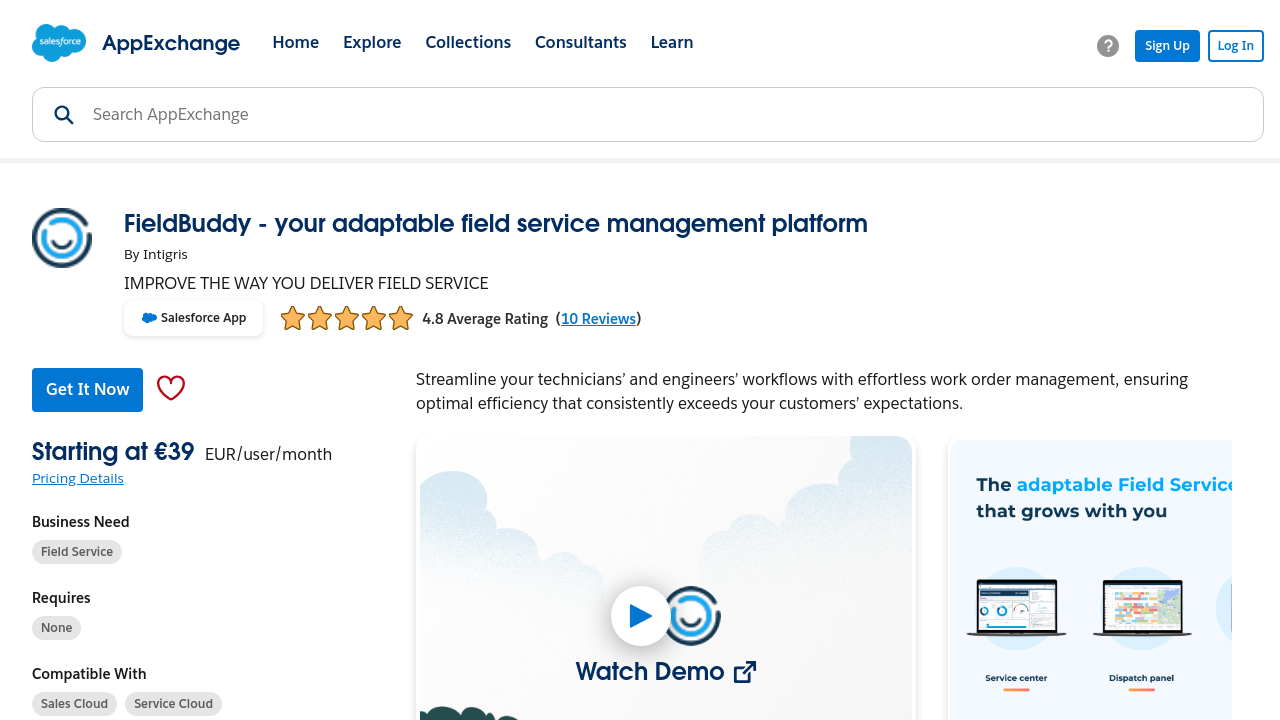This screenshot has width=1280, height=720.
Task: Open the help question mark icon
Action: [1108, 46]
